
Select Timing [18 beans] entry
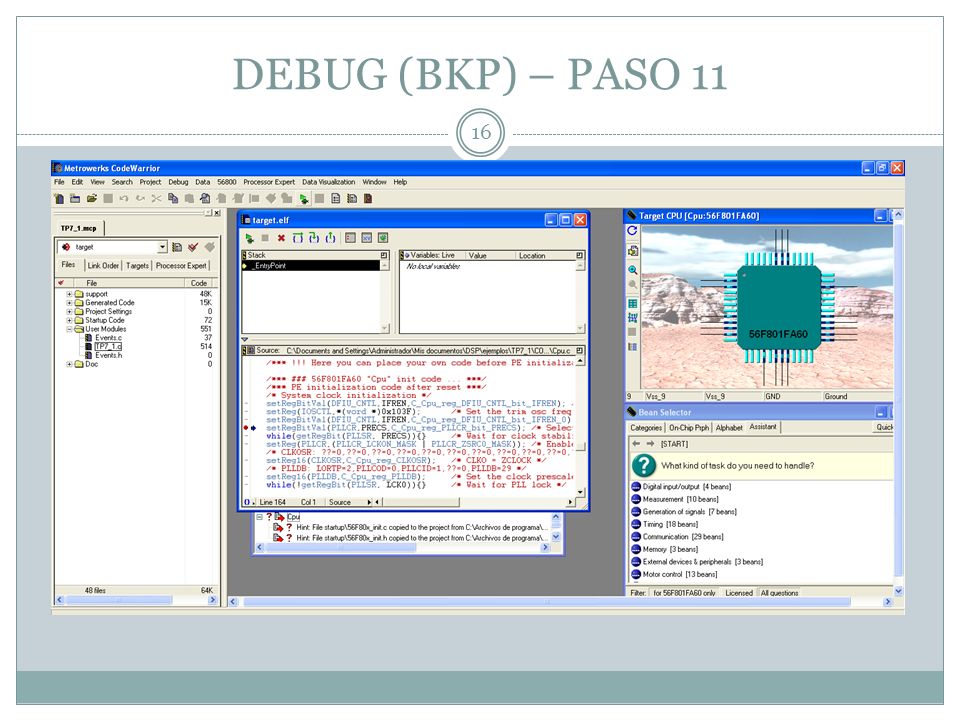click(x=670, y=524)
